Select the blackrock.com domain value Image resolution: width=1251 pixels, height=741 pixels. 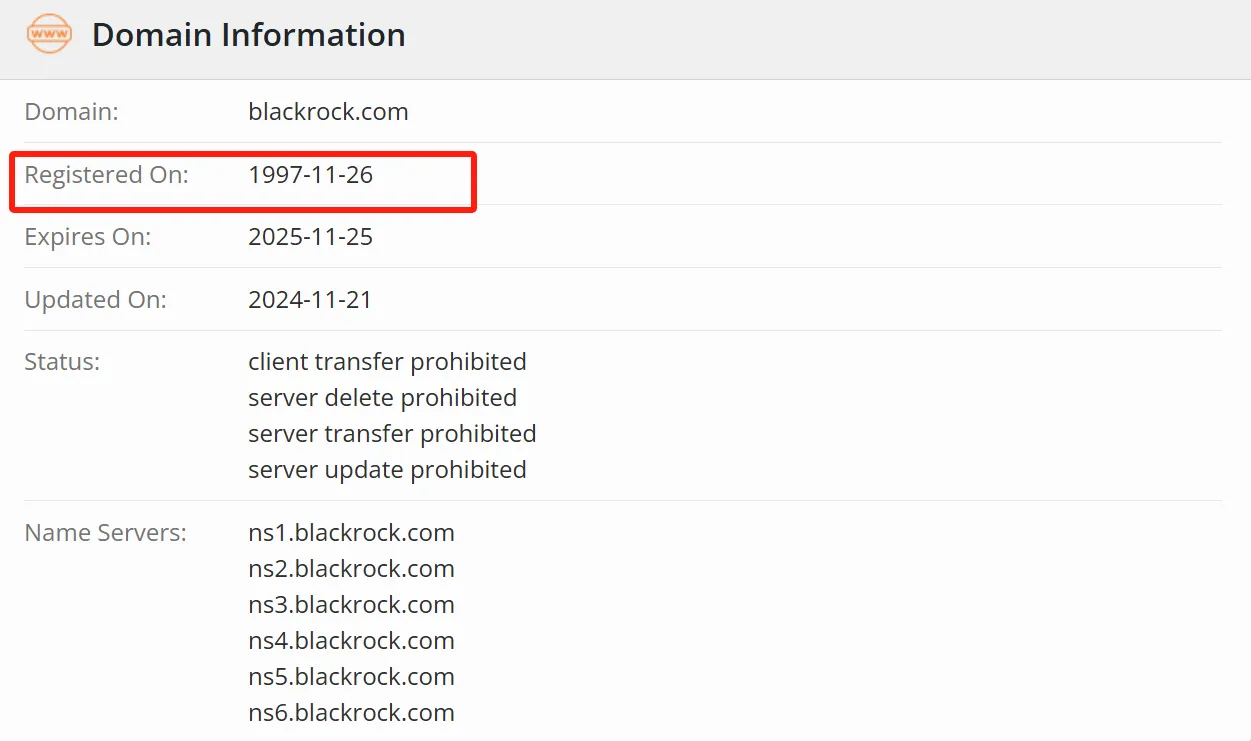[x=328, y=112]
